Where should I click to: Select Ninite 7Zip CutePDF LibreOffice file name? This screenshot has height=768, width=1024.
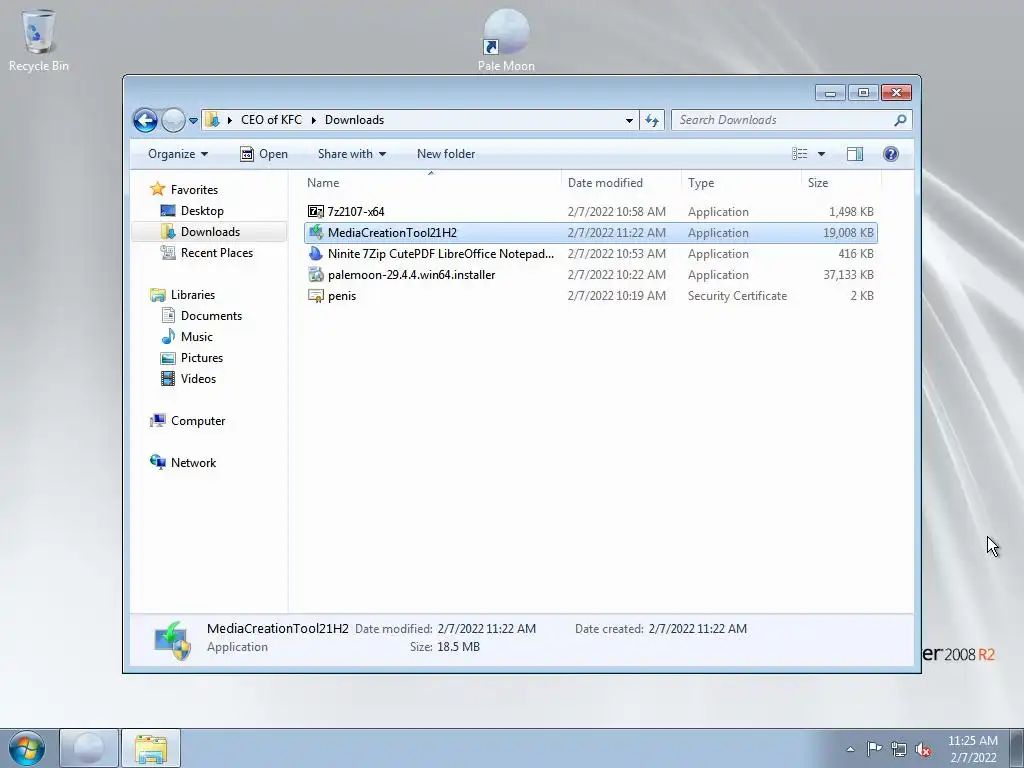(x=441, y=253)
